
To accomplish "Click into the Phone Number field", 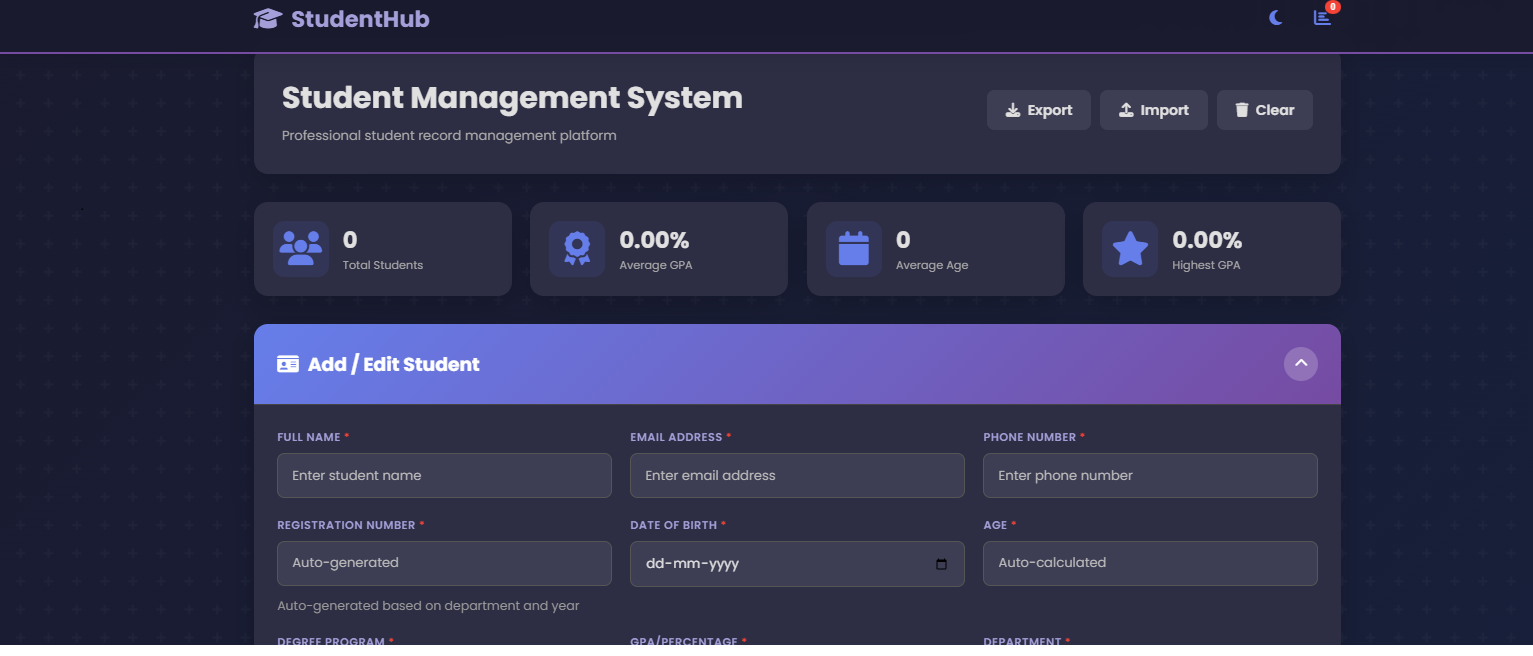I will click(x=1150, y=476).
